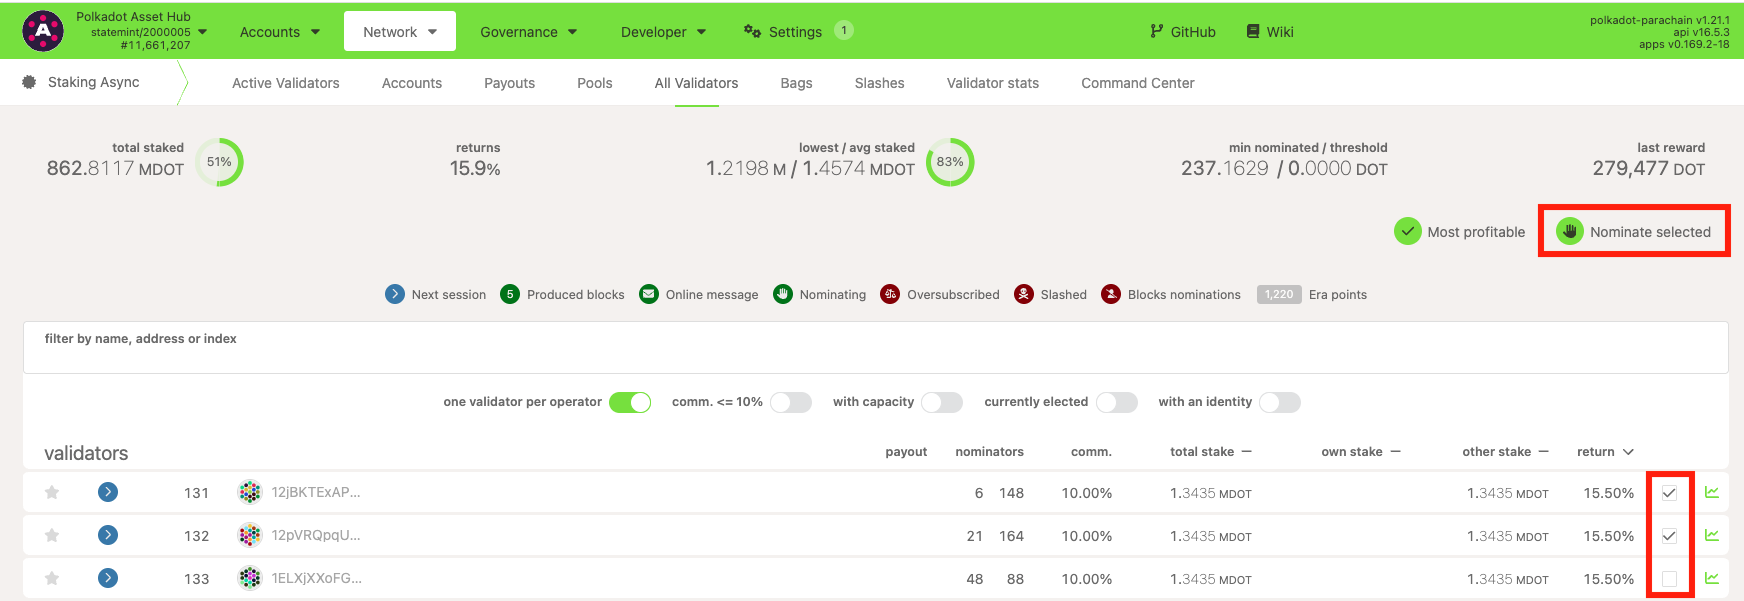Click the Nominating hand legend icon
Screen dimensions: 1744x601
pyautogui.click(x=783, y=294)
